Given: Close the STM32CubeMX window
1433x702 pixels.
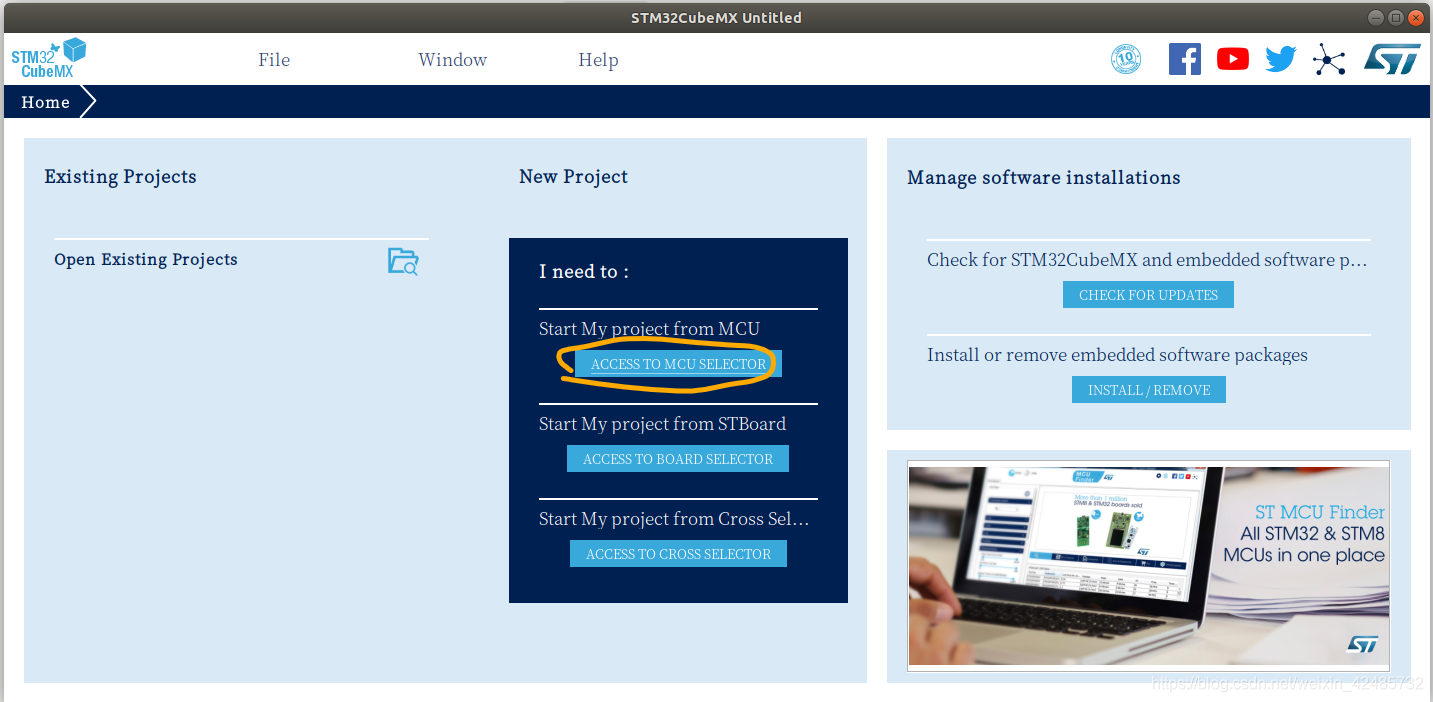Looking at the screenshot, I should pyautogui.click(x=1416, y=18).
